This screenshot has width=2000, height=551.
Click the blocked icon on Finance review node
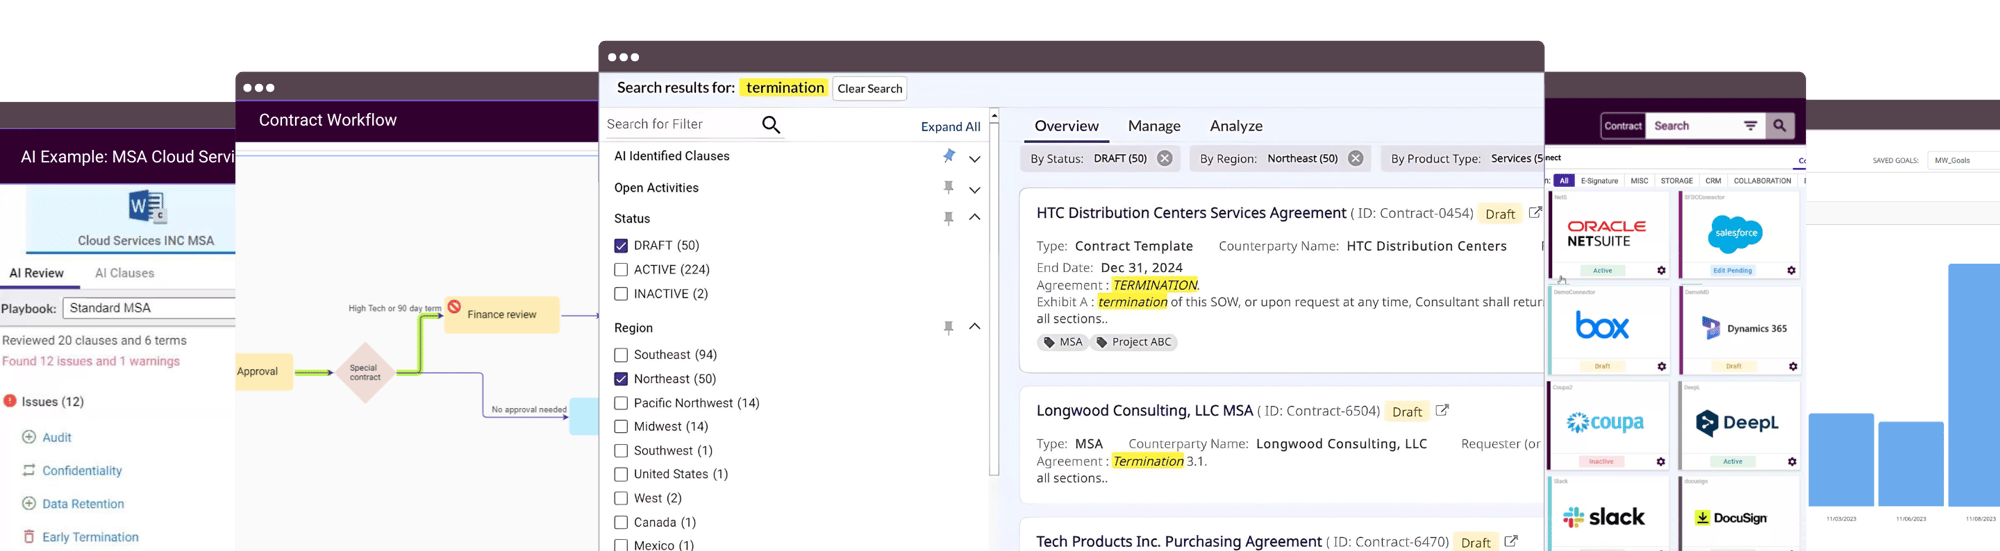pyautogui.click(x=454, y=307)
